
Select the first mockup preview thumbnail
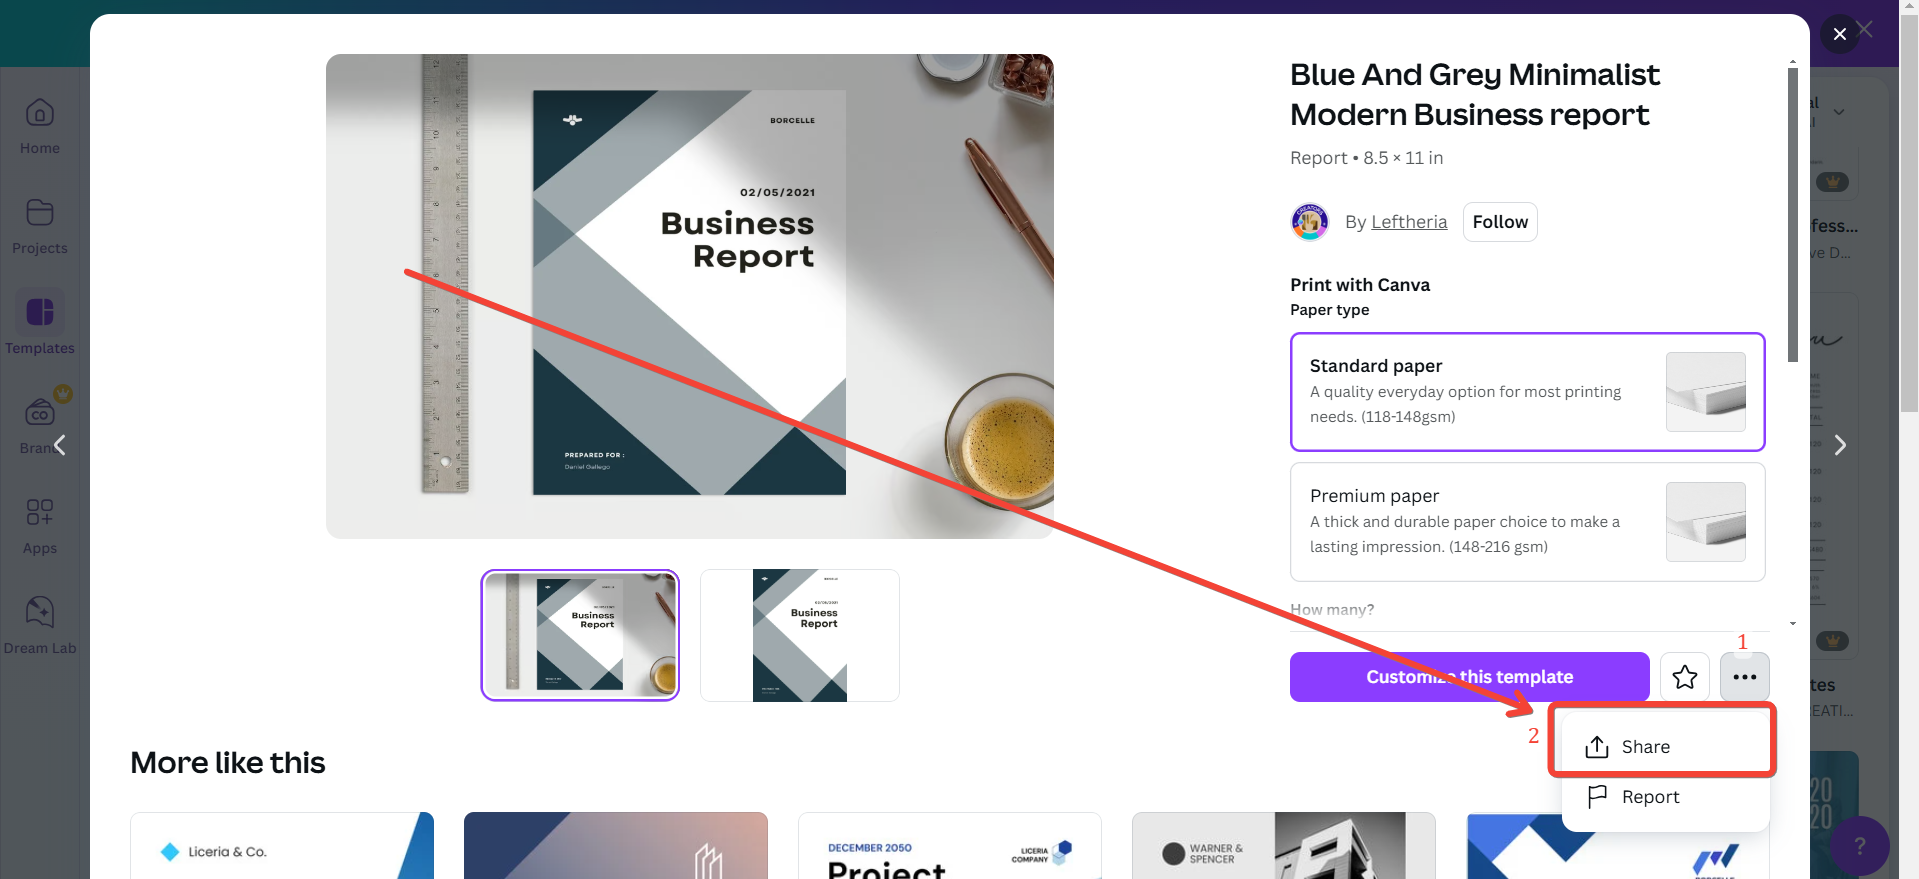coord(580,635)
